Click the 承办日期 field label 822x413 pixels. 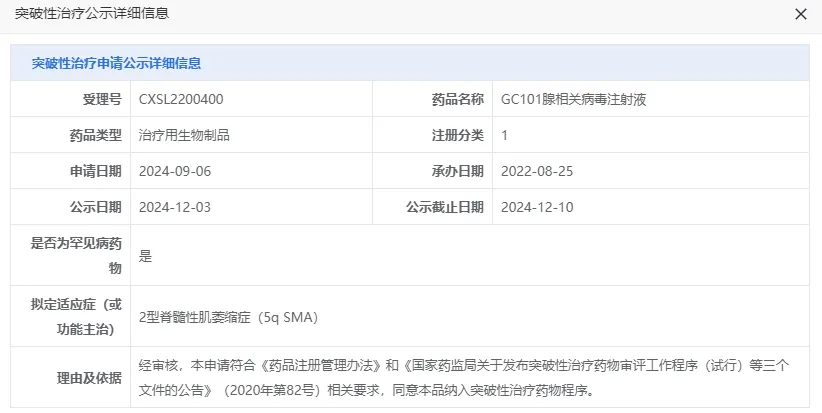click(457, 171)
